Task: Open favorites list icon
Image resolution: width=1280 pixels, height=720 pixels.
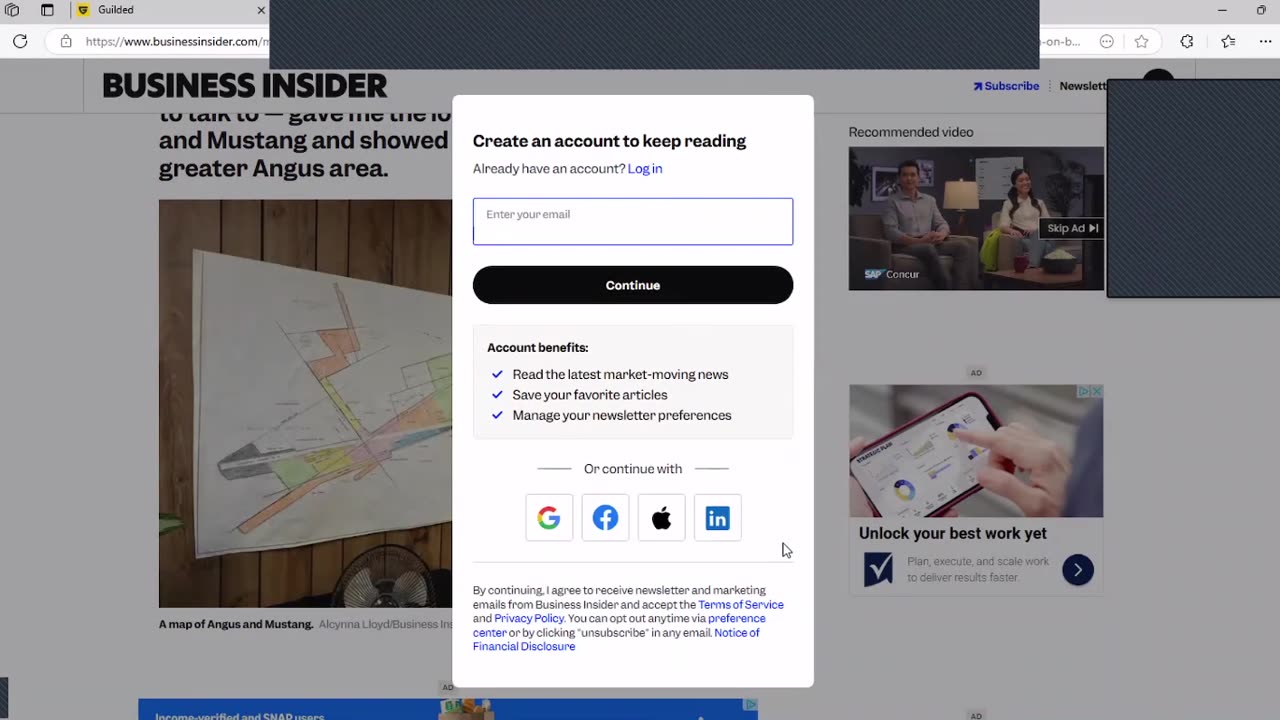Action: tap(1228, 41)
